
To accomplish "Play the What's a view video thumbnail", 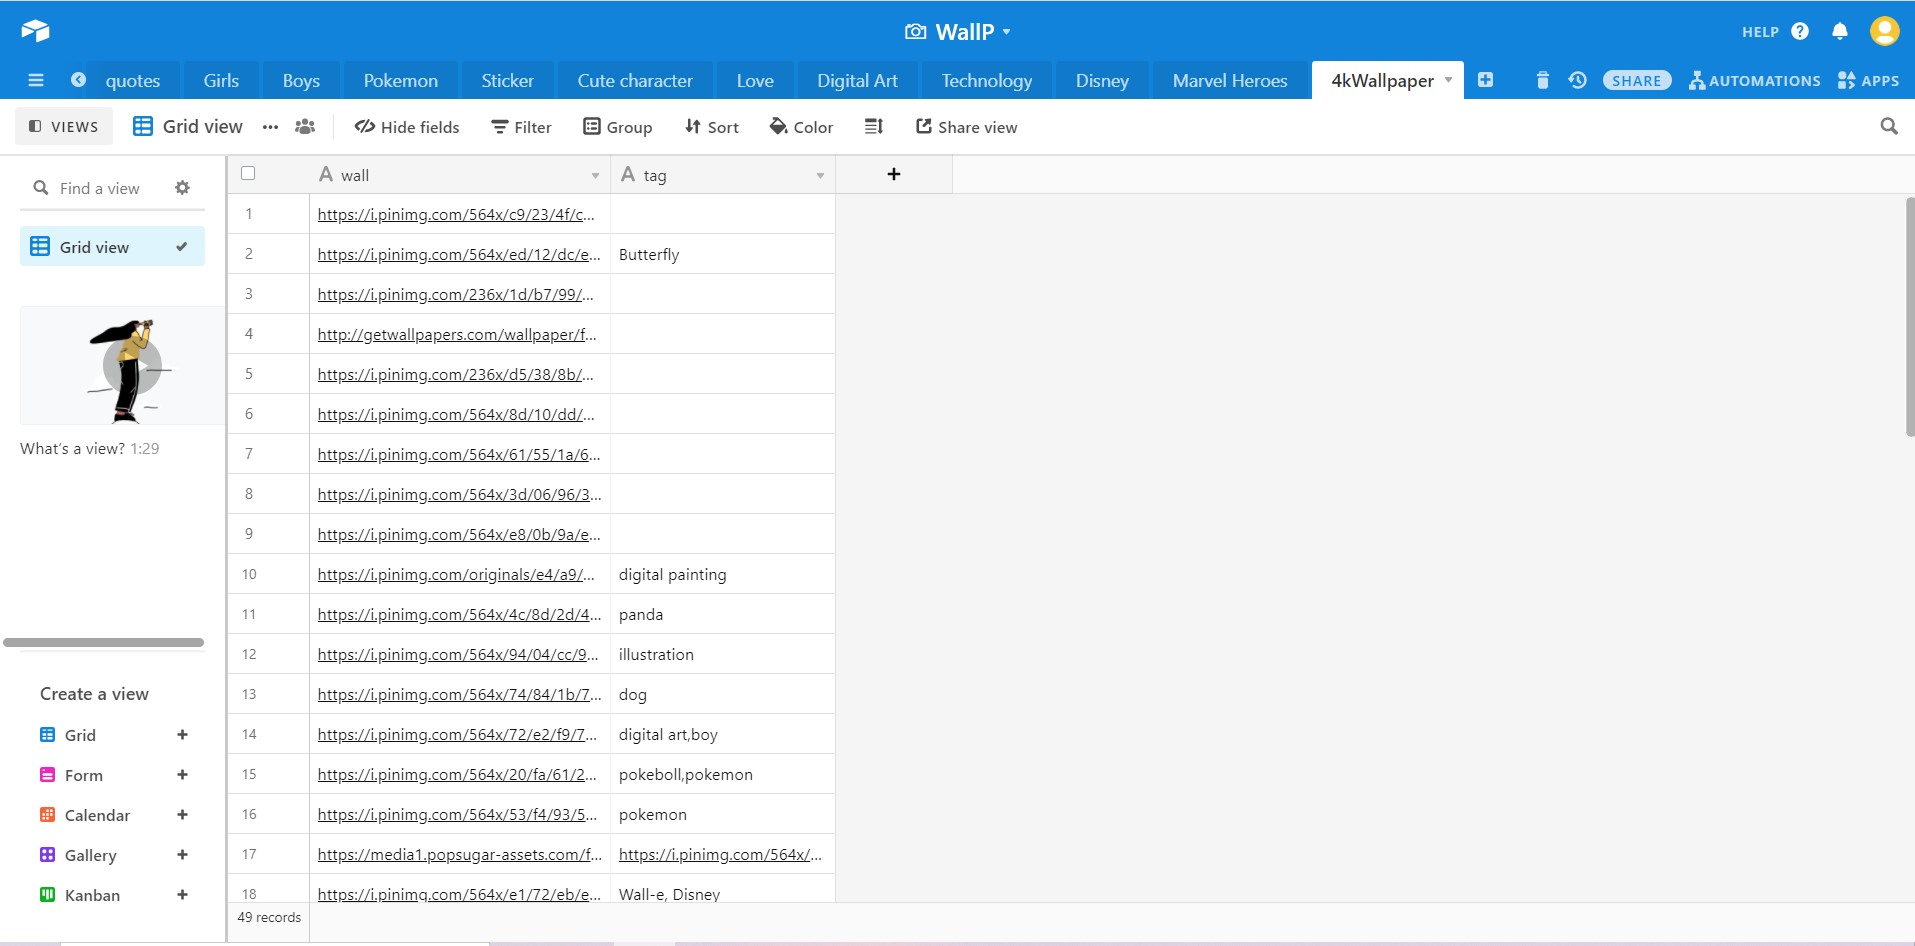I will (x=132, y=367).
